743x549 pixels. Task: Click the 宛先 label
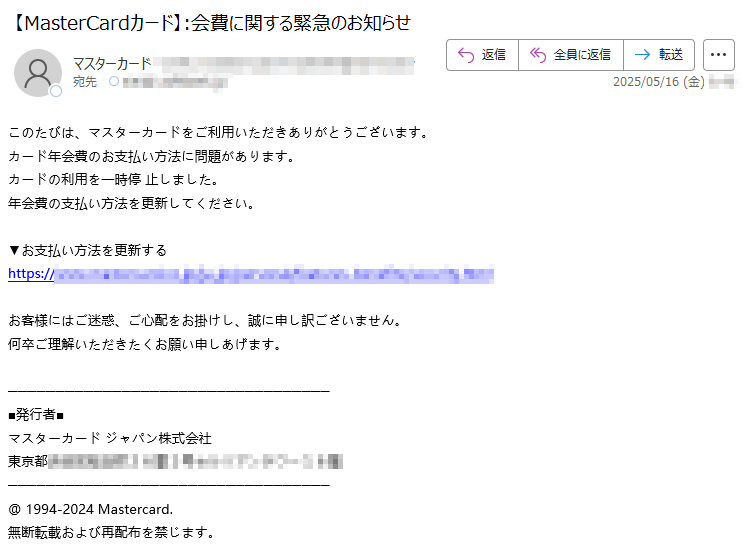(x=85, y=82)
